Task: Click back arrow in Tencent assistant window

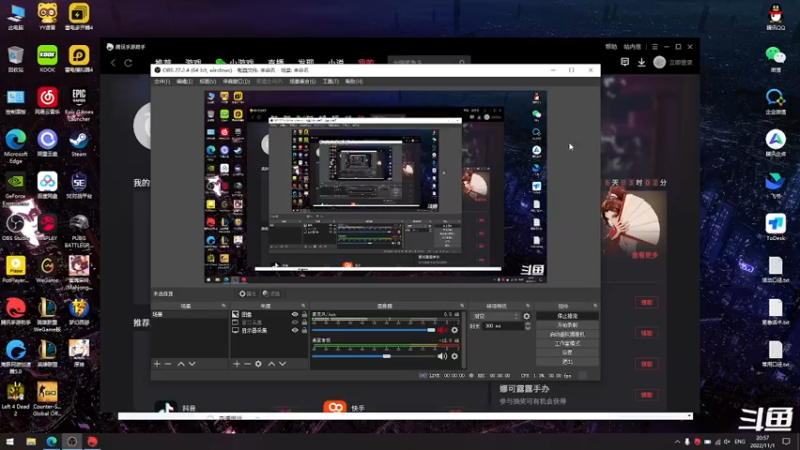Action: click(113, 63)
